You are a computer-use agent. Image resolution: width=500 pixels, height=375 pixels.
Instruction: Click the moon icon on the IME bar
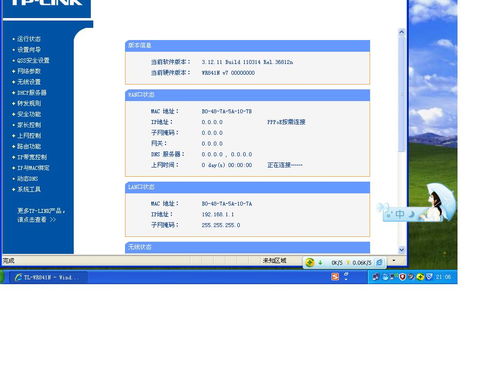coord(412,214)
